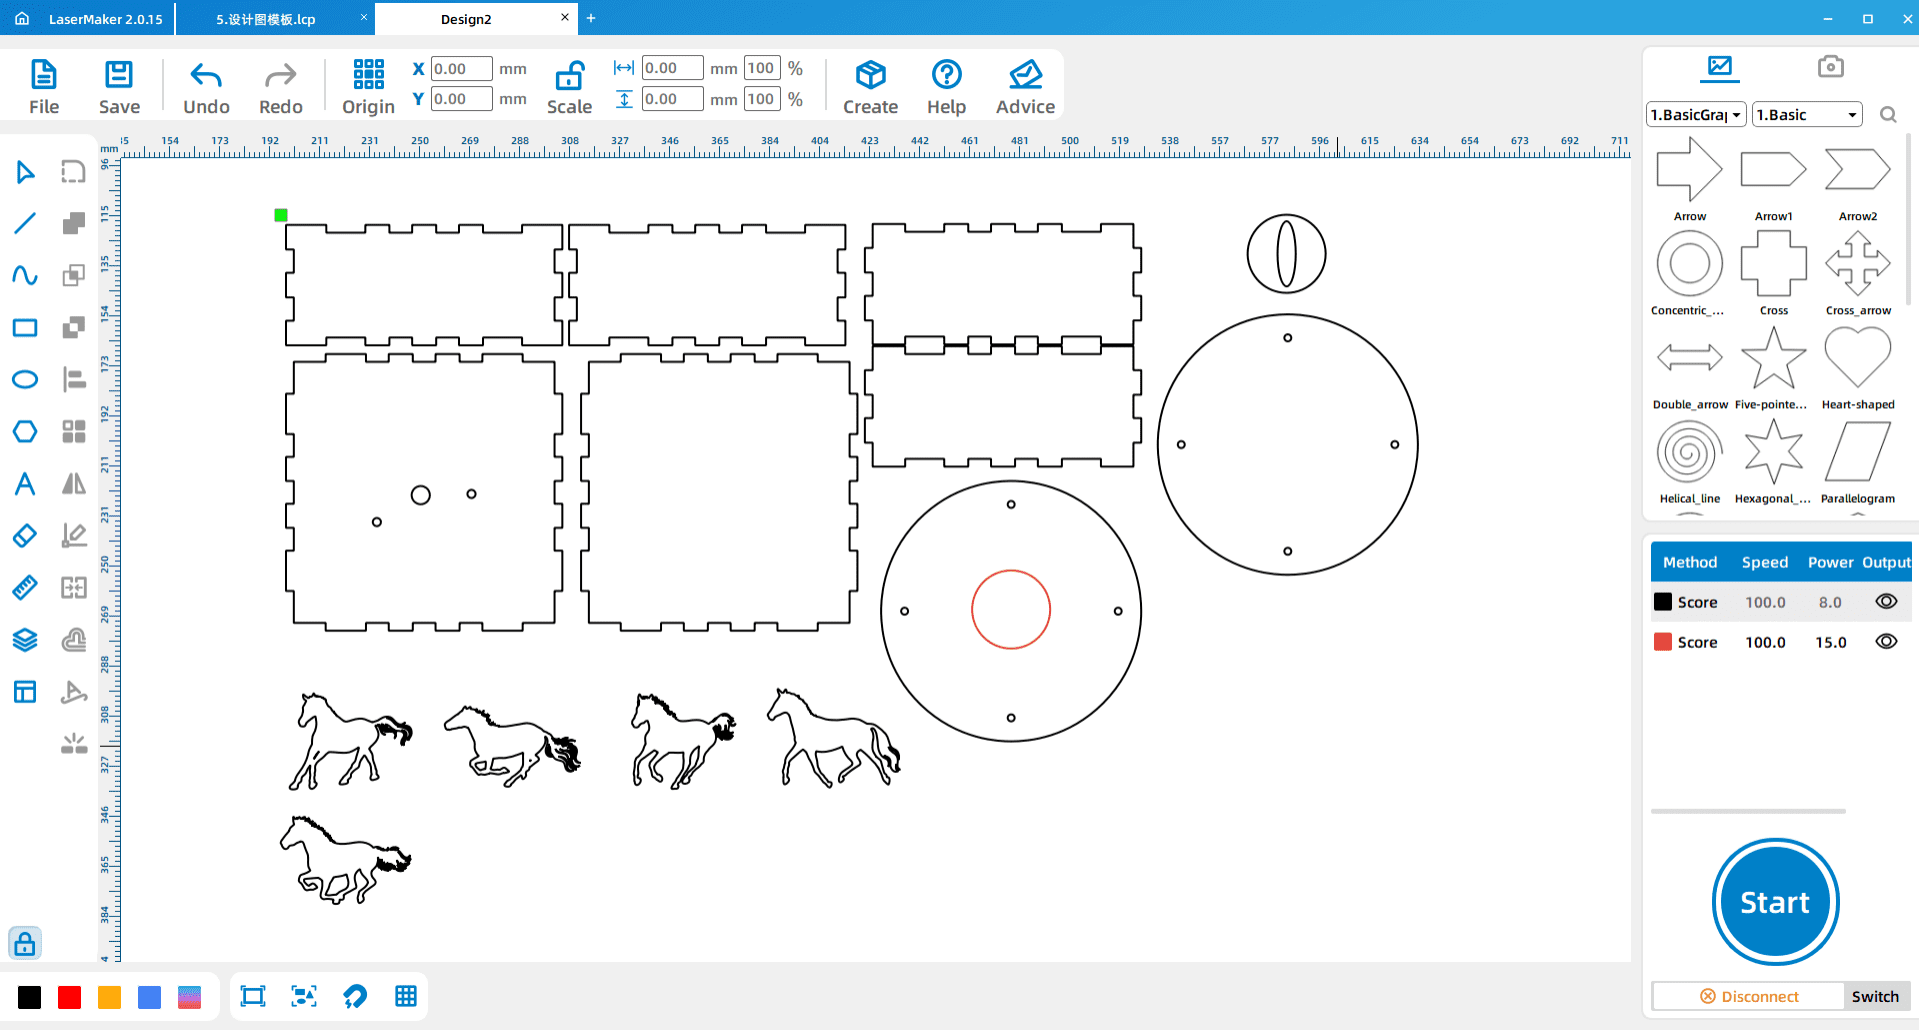Click the array grid arrangement tool
Screen dimensions: 1919x1030
point(73,431)
